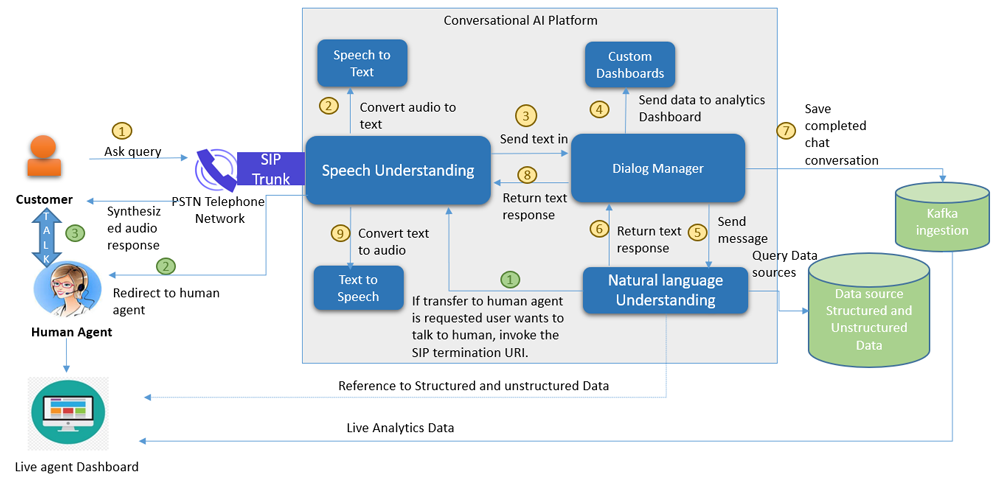Click the Data source Structured and Unstructured cylinder

click(869, 310)
